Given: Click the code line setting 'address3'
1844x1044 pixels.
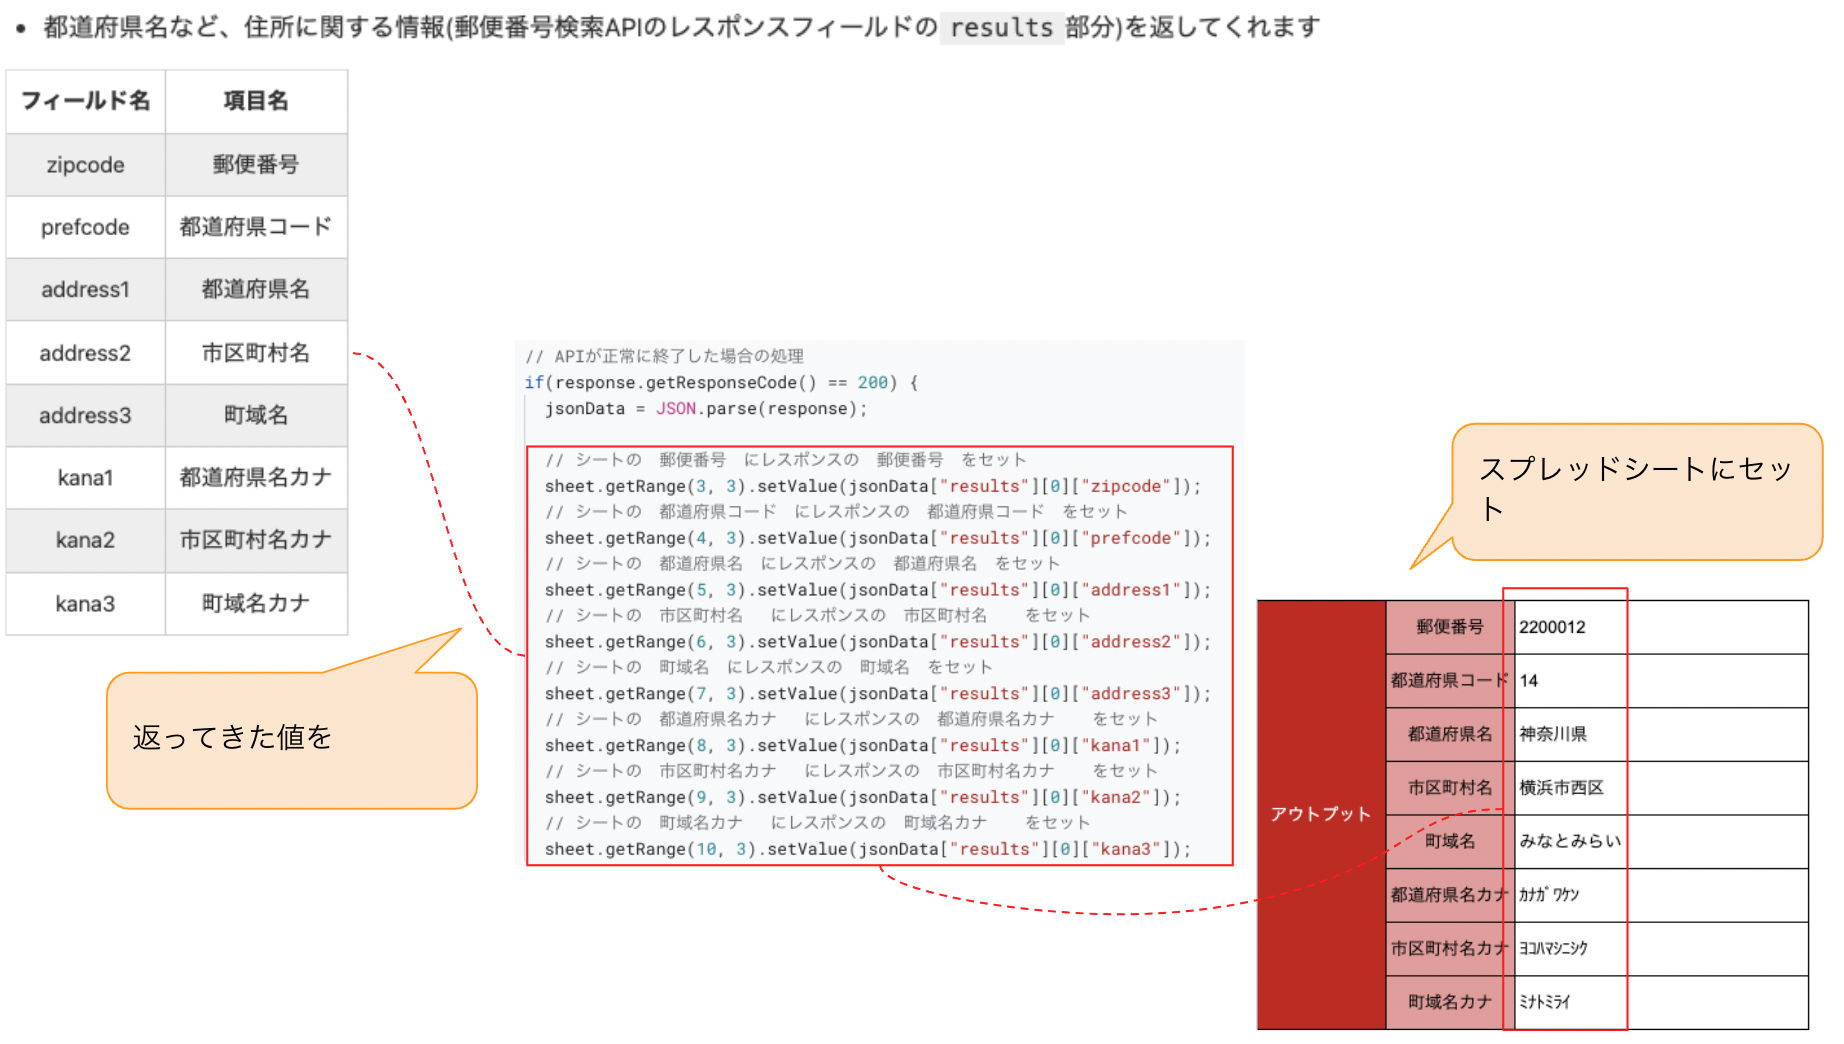Looking at the screenshot, I should coord(878,695).
